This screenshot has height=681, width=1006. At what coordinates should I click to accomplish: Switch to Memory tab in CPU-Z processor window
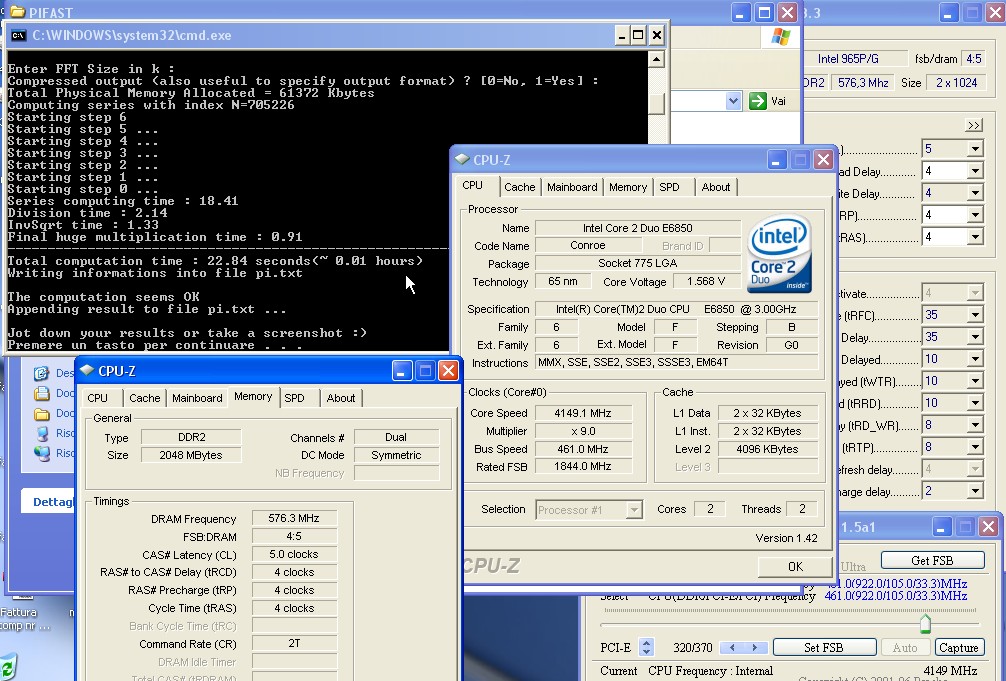click(x=627, y=187)
